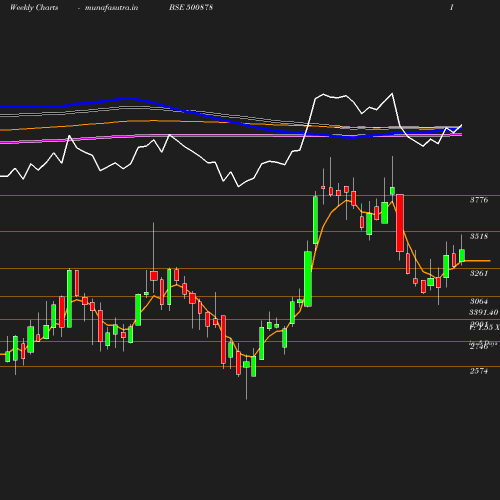Image resolution: width=500 pixels, height=500 pixels.
Task: Click the 3518 price level label
Action: point(479,236)
